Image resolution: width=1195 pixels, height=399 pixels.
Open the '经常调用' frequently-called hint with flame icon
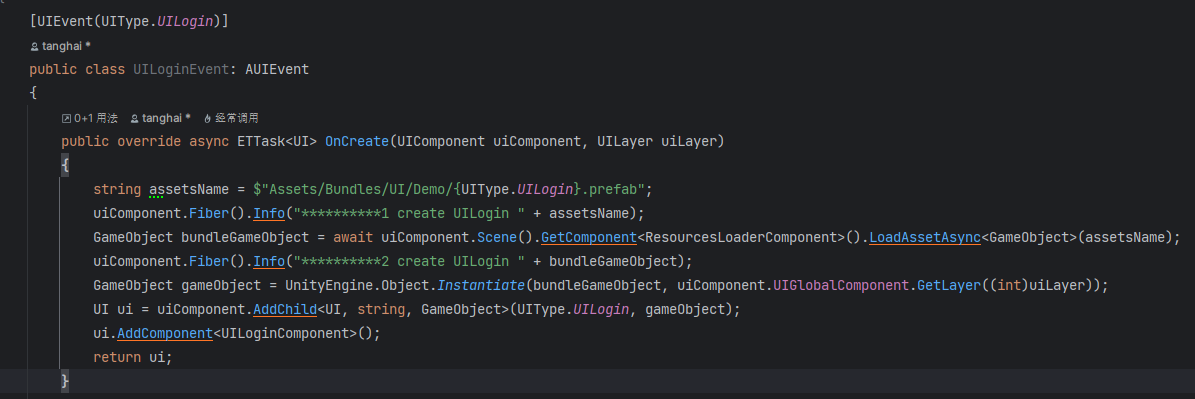click(x=231, y=118)
